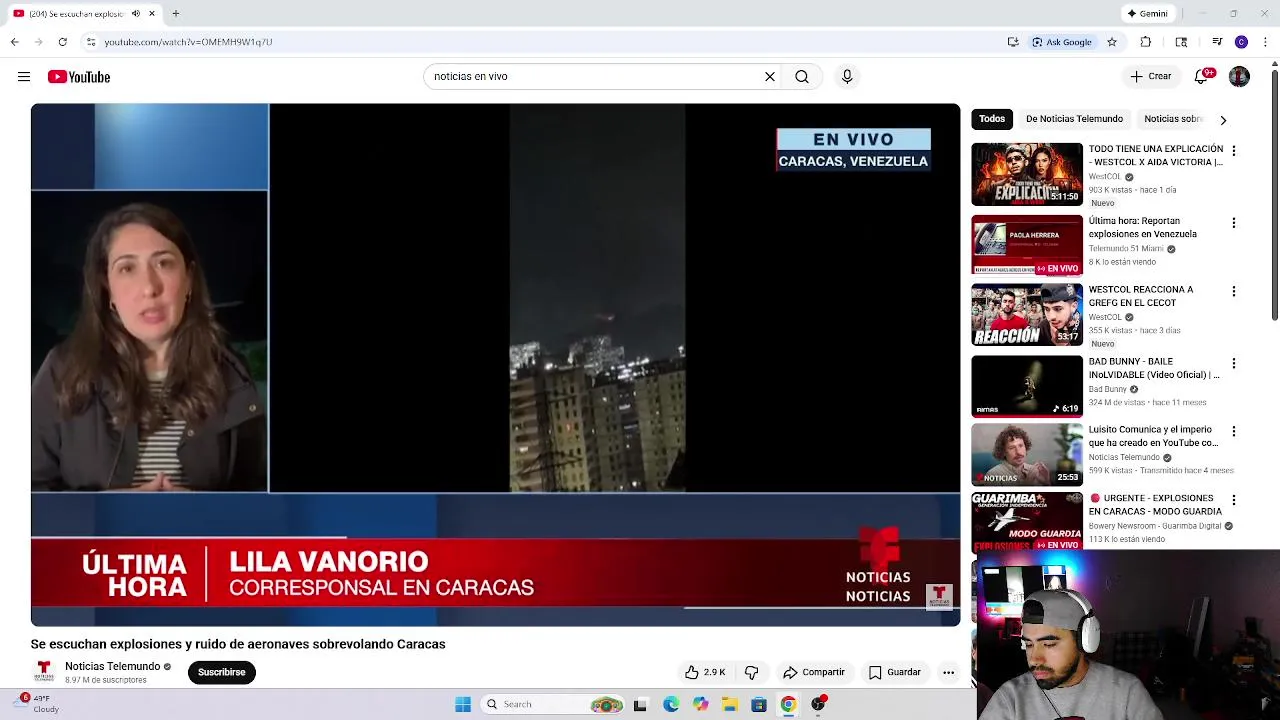Bookmark this page with the star icon
This screenshot has width=1280, height=720.
point(1111,42)
